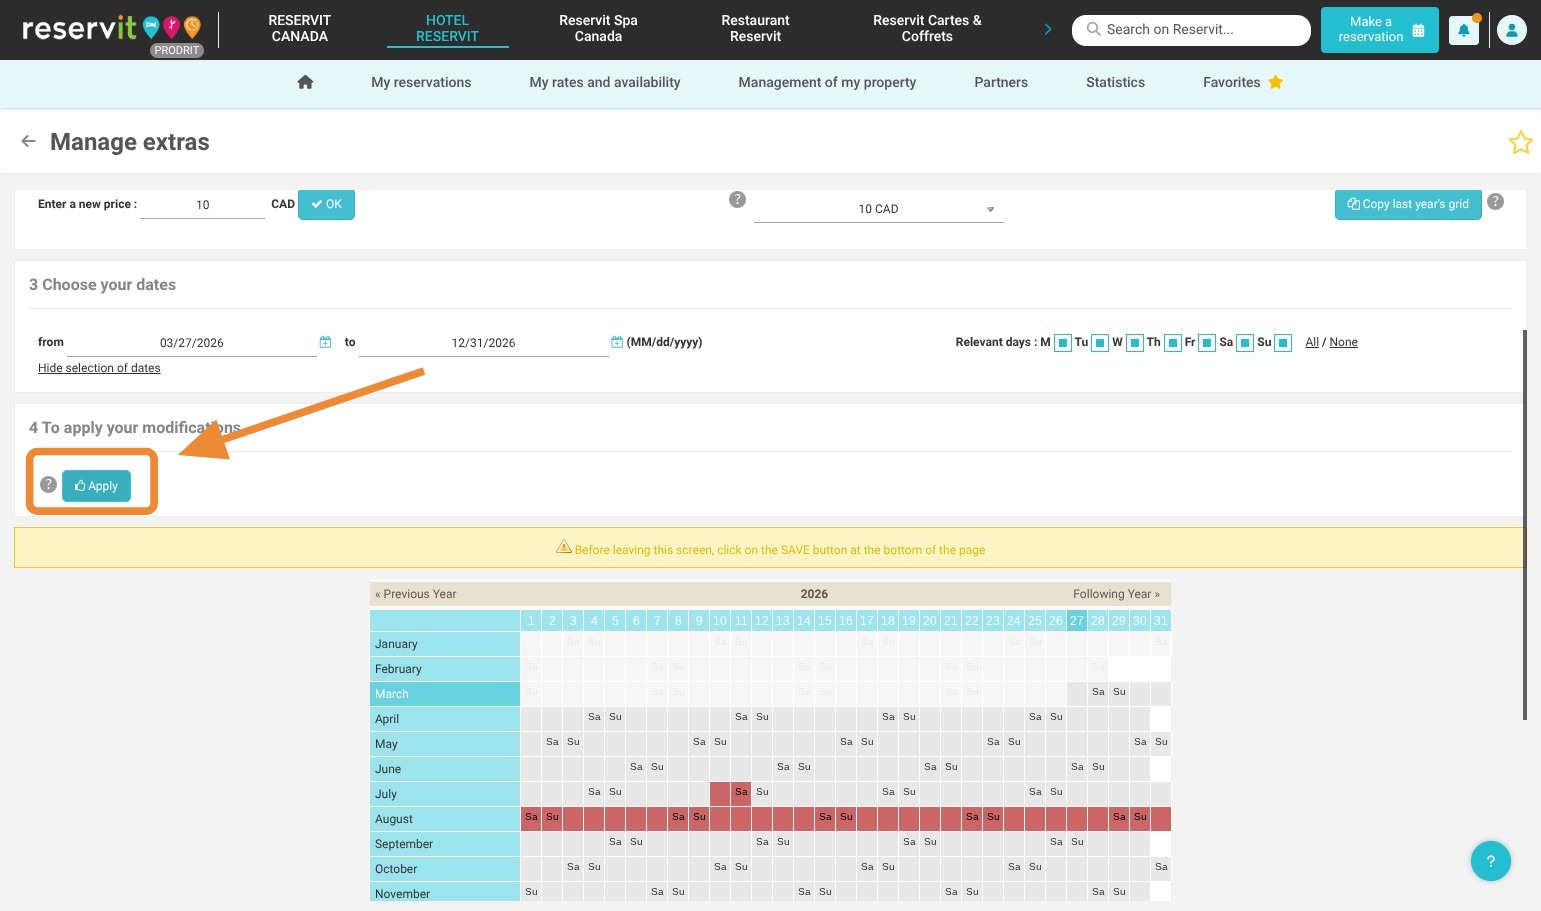This screenshot has width=1541, height=911.
Task: Select the Reservit Cartes & Coffrets tab
Action: [x=927, y=29]
